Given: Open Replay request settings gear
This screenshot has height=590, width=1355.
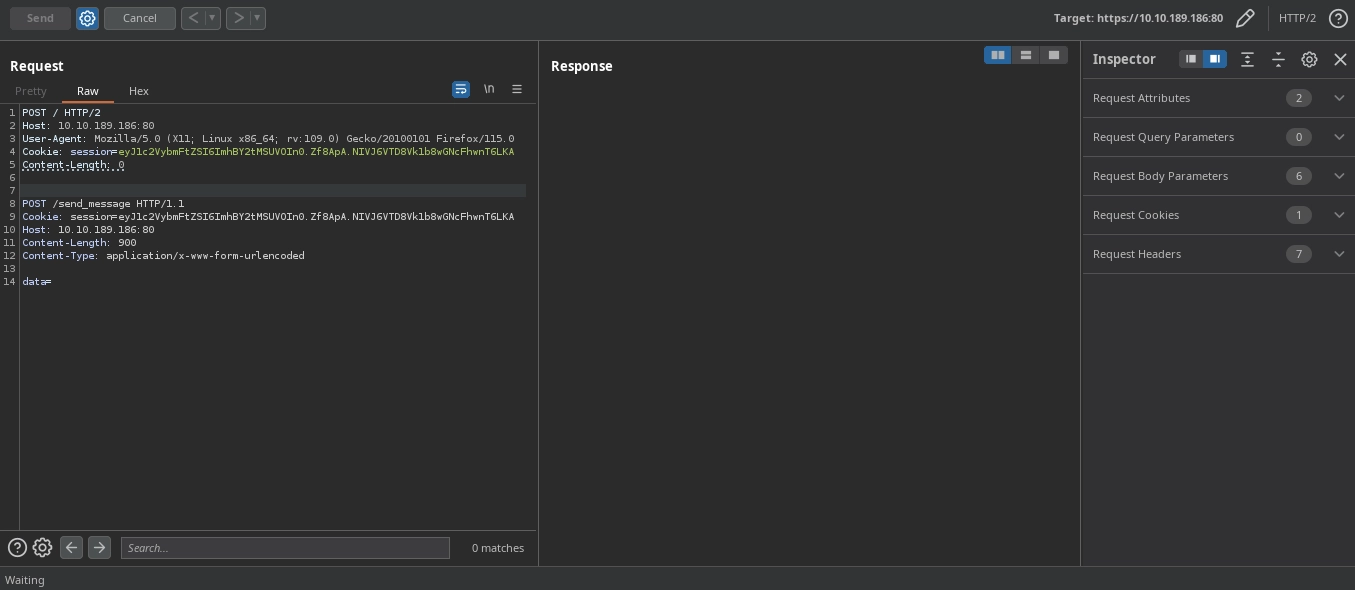Looking at the screenshot, I should [x=87, y=18].
